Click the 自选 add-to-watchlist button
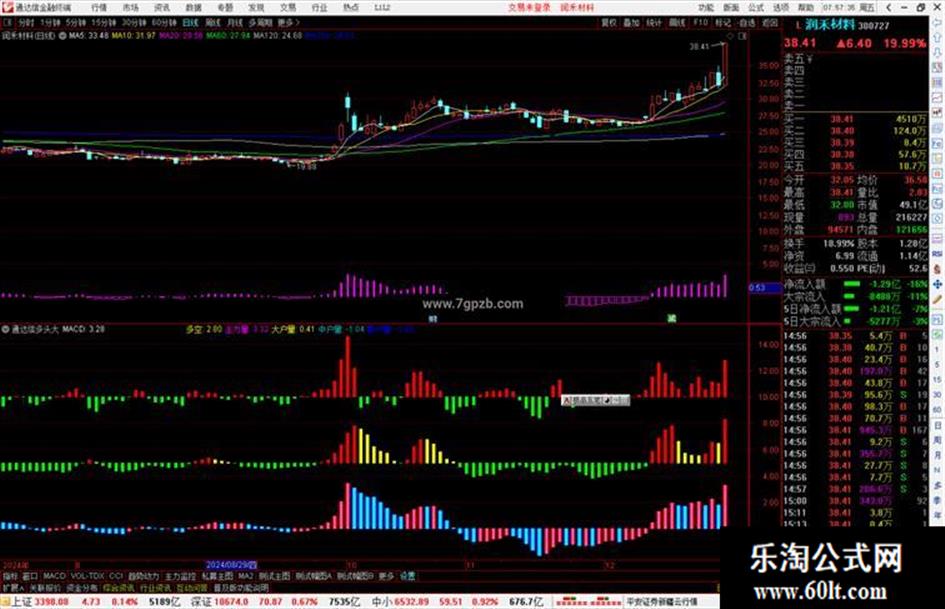This screenshot has height=609, width=945. (x=747, y=23)
